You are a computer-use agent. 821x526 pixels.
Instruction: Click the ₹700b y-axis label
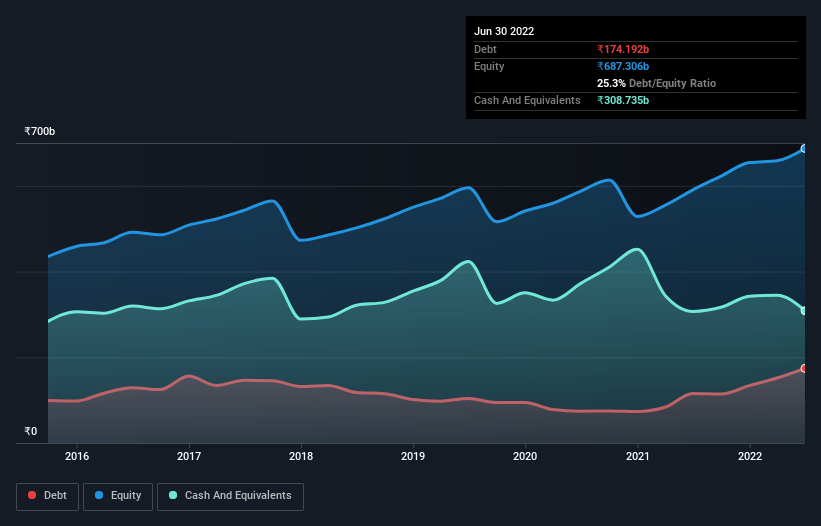(40, 131)
